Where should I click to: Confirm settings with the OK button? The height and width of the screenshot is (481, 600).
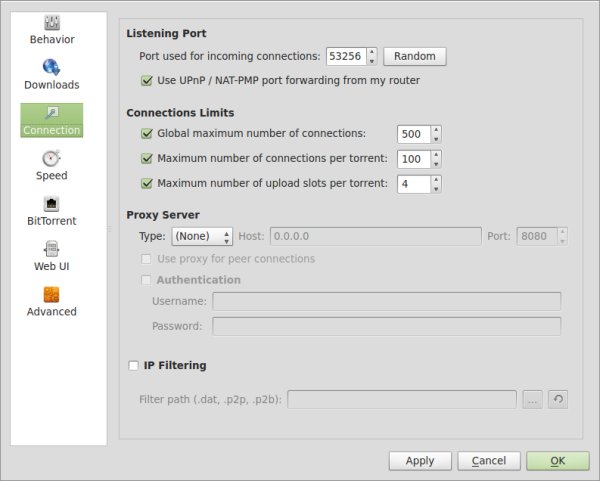click(557, 461)
